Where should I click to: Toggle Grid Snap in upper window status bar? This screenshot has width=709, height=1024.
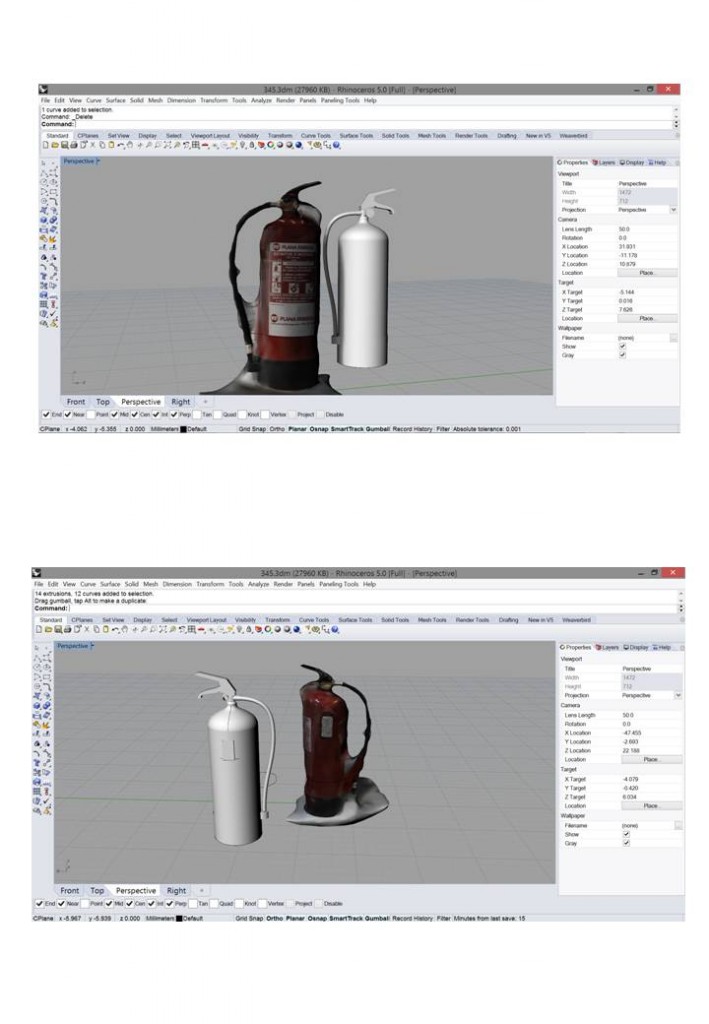tap(252, 429)
